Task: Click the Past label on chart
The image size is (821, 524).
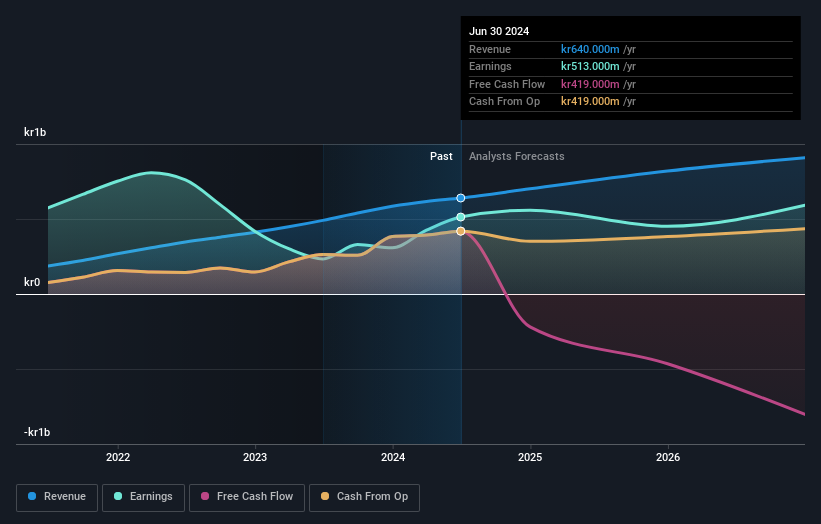Action: pos(441,156)
